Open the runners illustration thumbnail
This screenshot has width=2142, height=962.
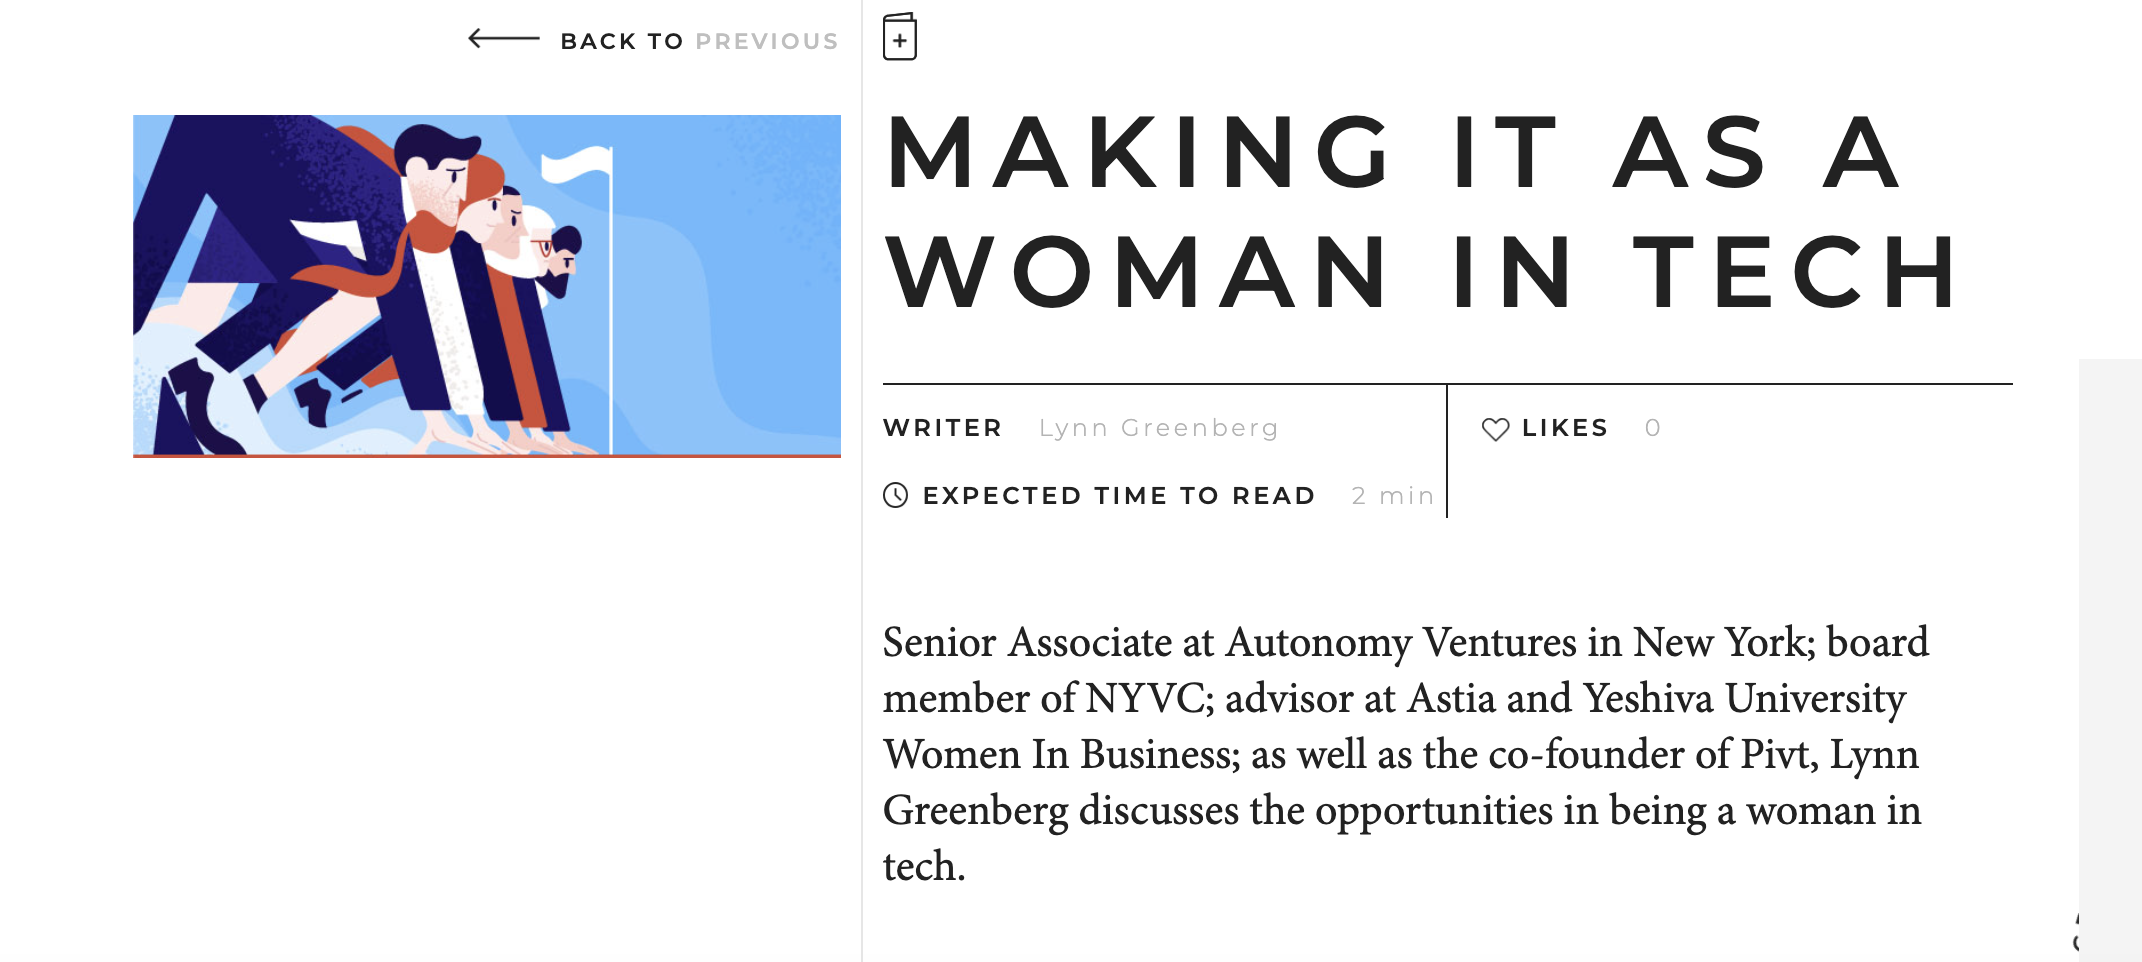[x=487, y=286]
